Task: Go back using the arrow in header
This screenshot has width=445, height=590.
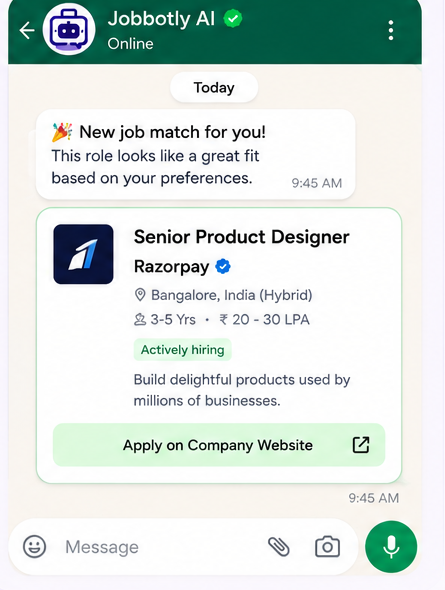Action: click(27, 30)
